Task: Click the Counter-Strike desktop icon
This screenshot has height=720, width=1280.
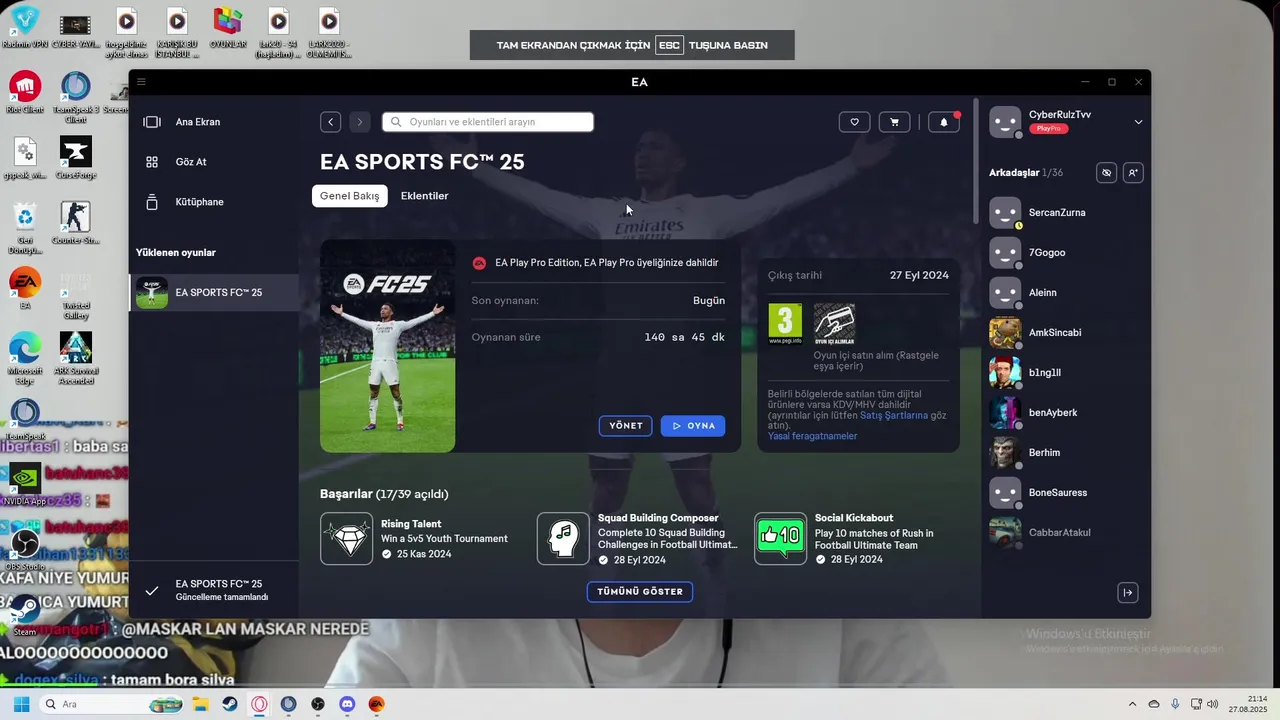Action: click(75, 223)
